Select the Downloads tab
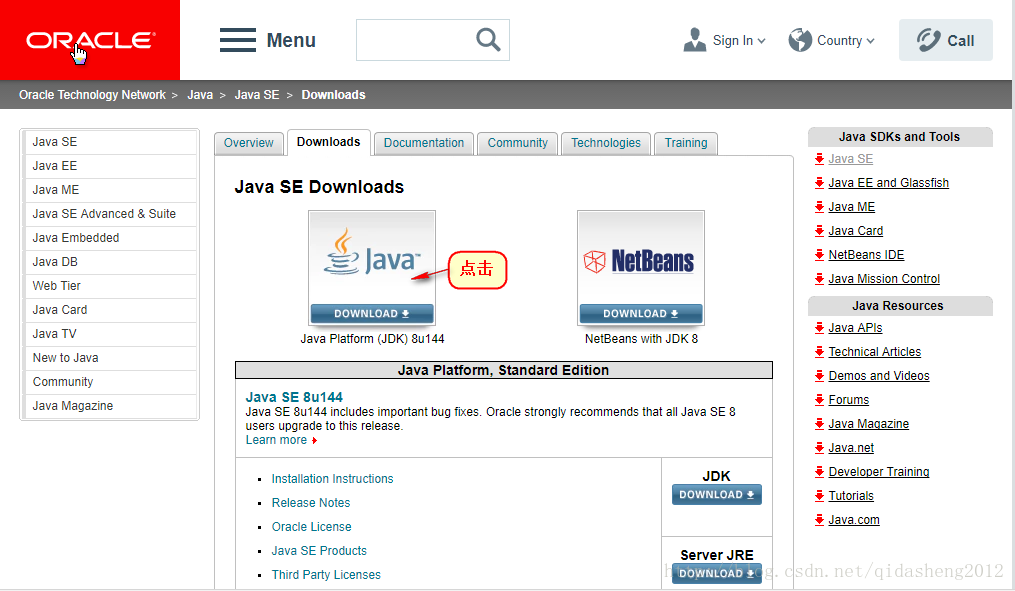Viewport: 1015px width, 591px height. (328, 142)
